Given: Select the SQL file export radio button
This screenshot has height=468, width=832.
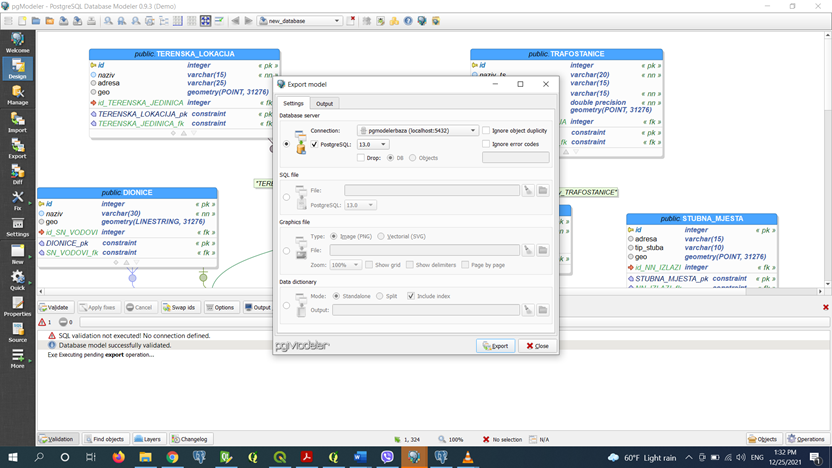Looking at the screenshot, I should pos(287,197).
